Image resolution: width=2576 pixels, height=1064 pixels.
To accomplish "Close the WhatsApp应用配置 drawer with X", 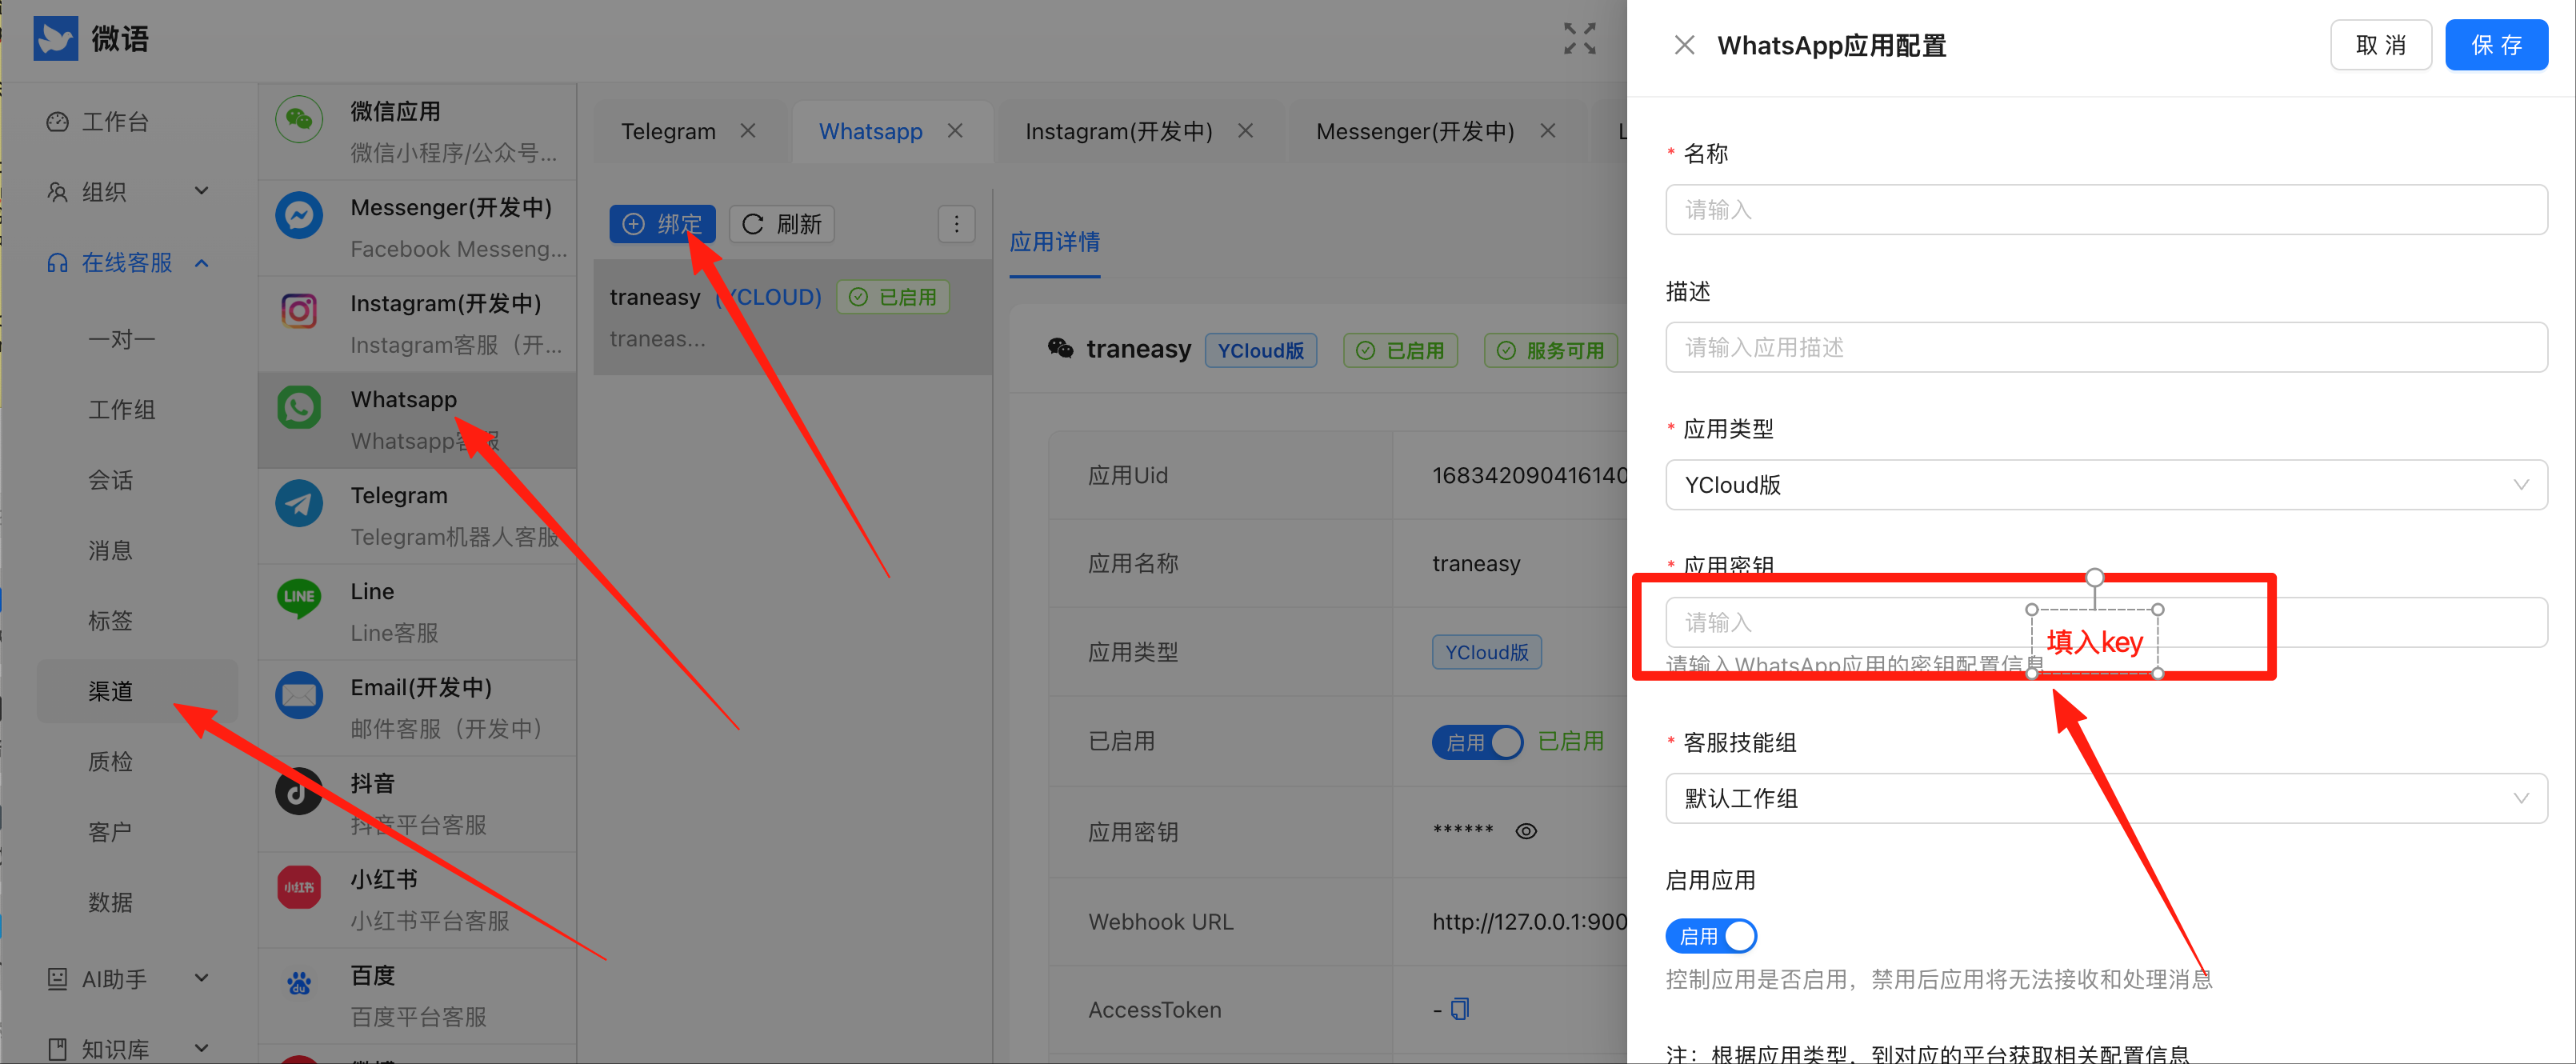I will [1684, 45].
